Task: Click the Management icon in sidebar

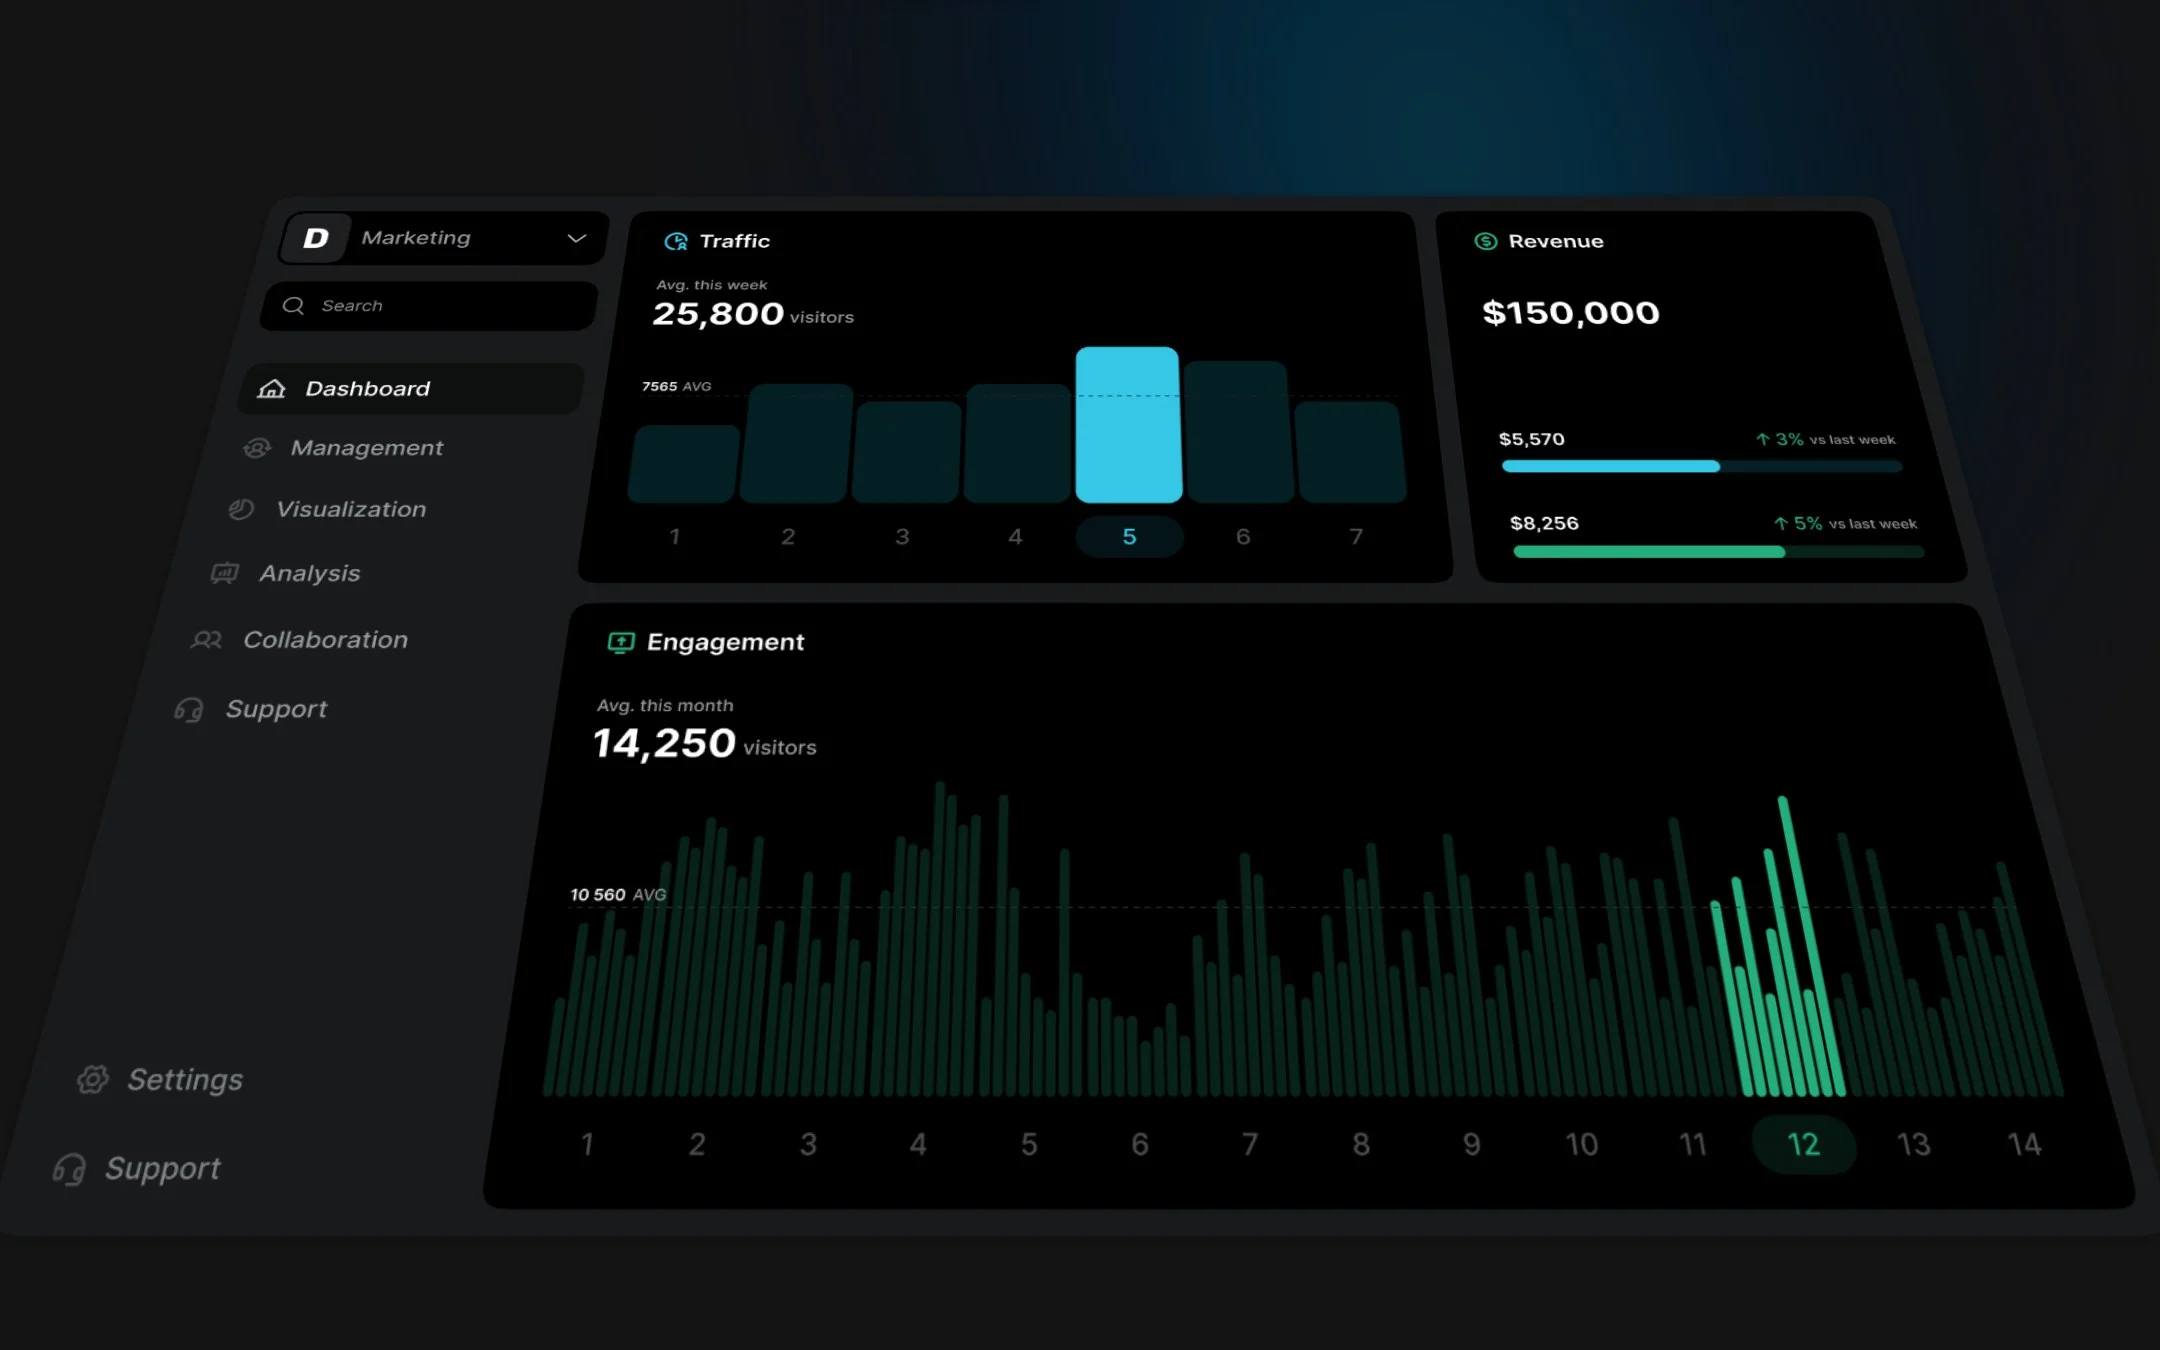Action: pyautogui.click(x=257, y=448)
